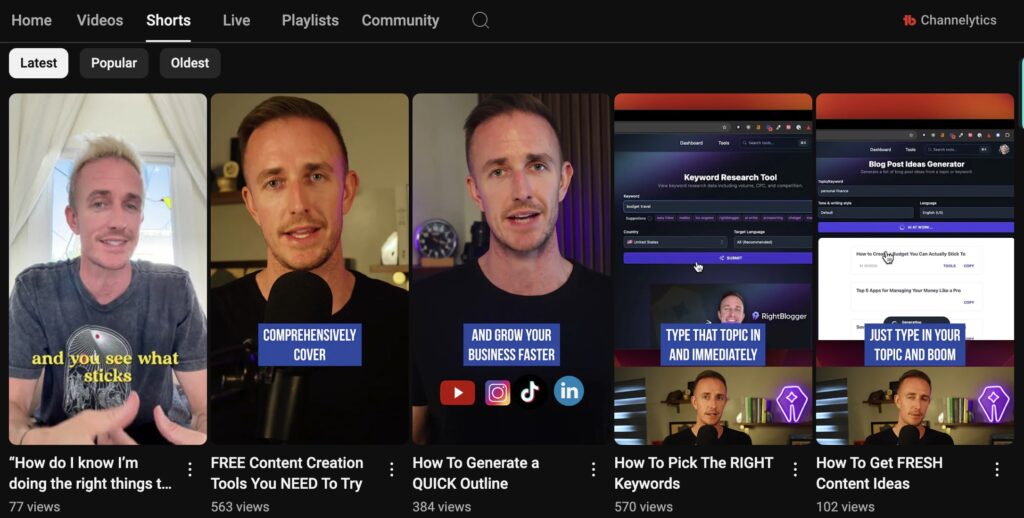Open menu for FRESH Content Ideas short

click(997, 469)
